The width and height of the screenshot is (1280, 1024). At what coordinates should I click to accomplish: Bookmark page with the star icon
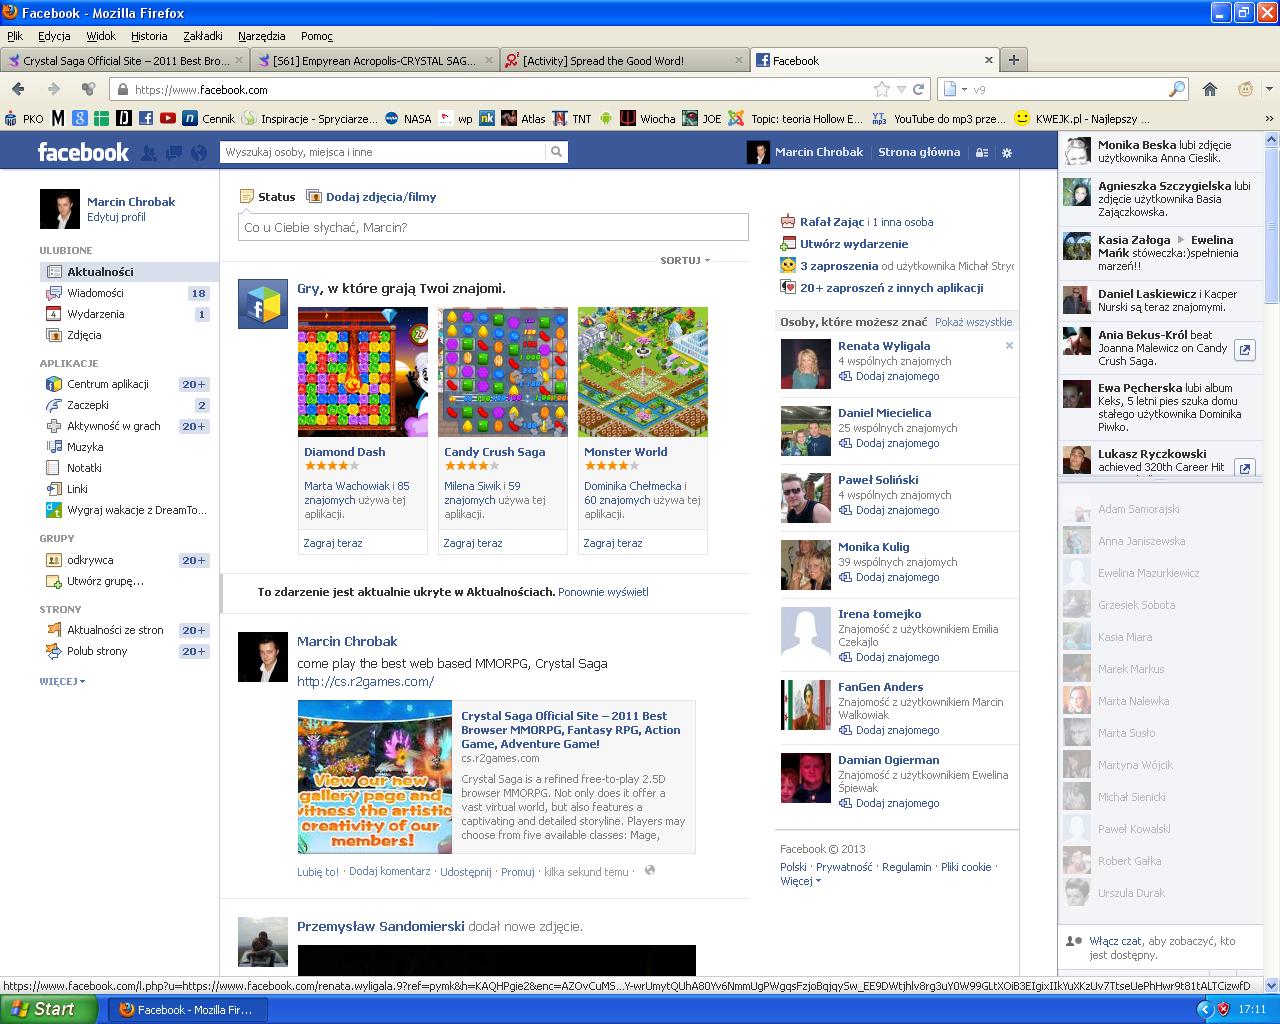point(881,89)
